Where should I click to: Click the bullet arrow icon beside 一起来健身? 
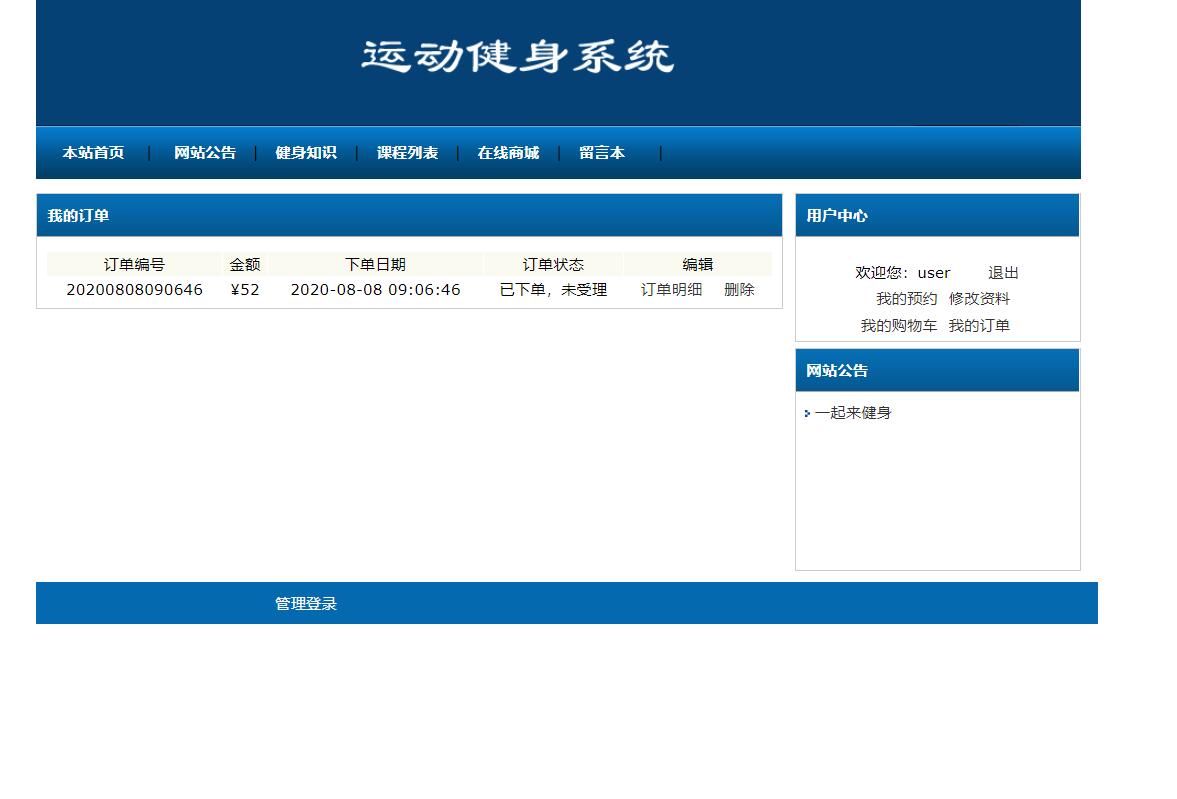click(807, 413)
